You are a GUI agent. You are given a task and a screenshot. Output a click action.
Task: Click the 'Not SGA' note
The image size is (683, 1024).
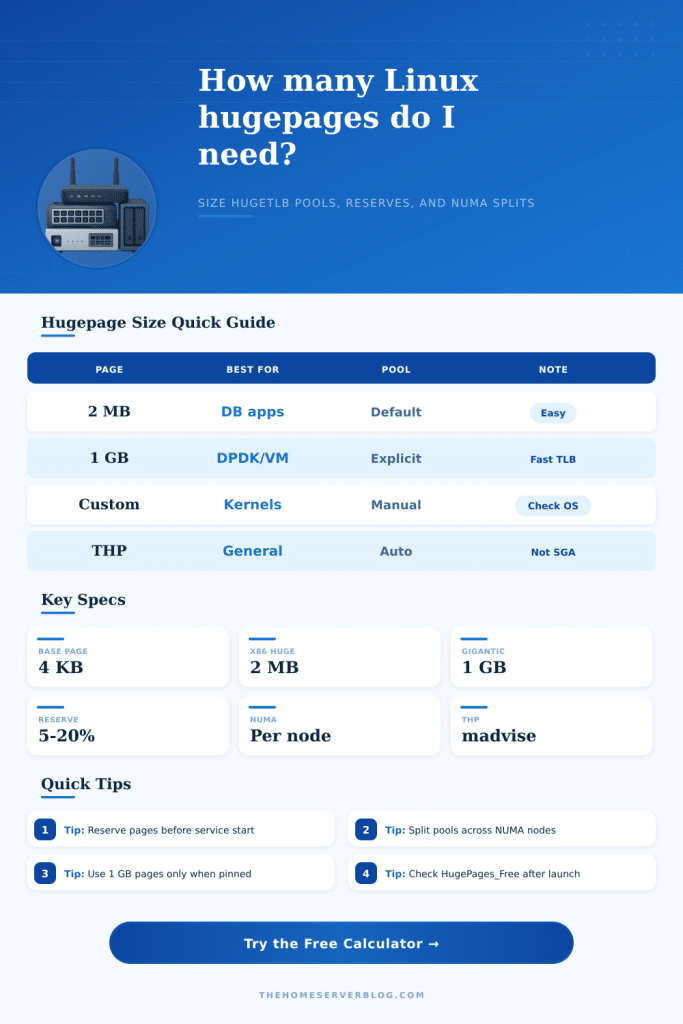[552, 552]
